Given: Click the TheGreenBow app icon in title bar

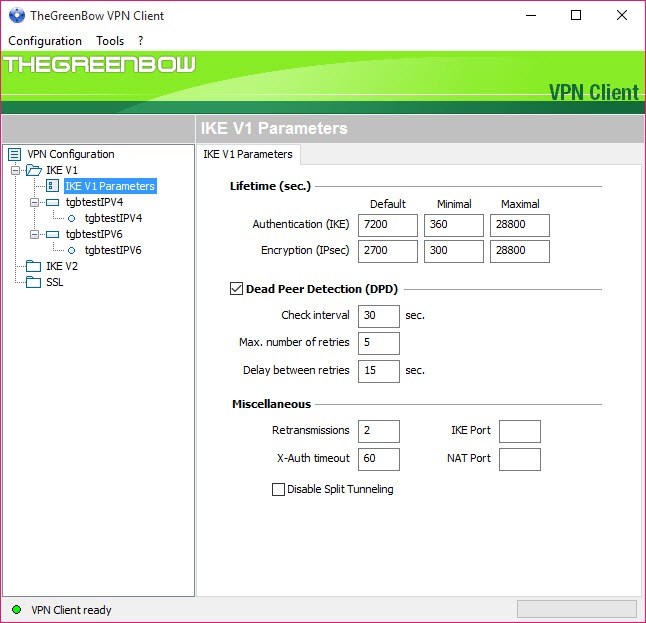Looking at the screenshot, I should pos(17,16).
